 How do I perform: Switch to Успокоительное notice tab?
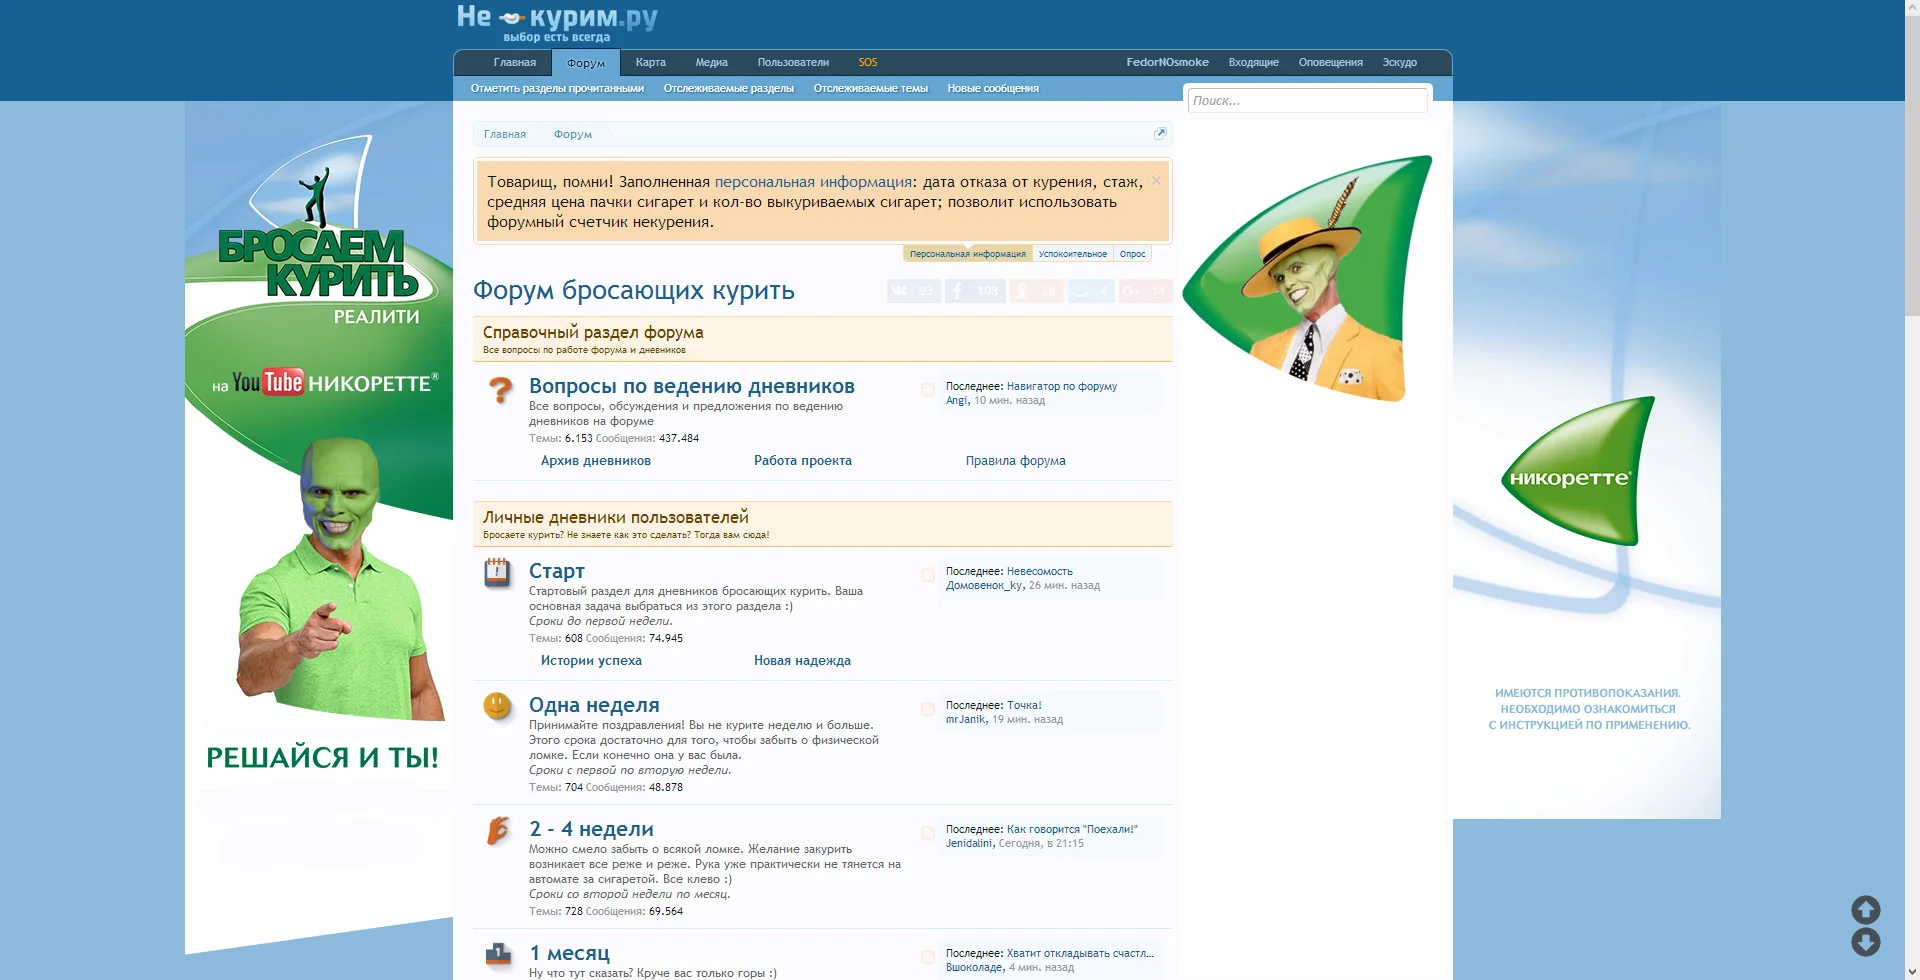[1073, 254]
